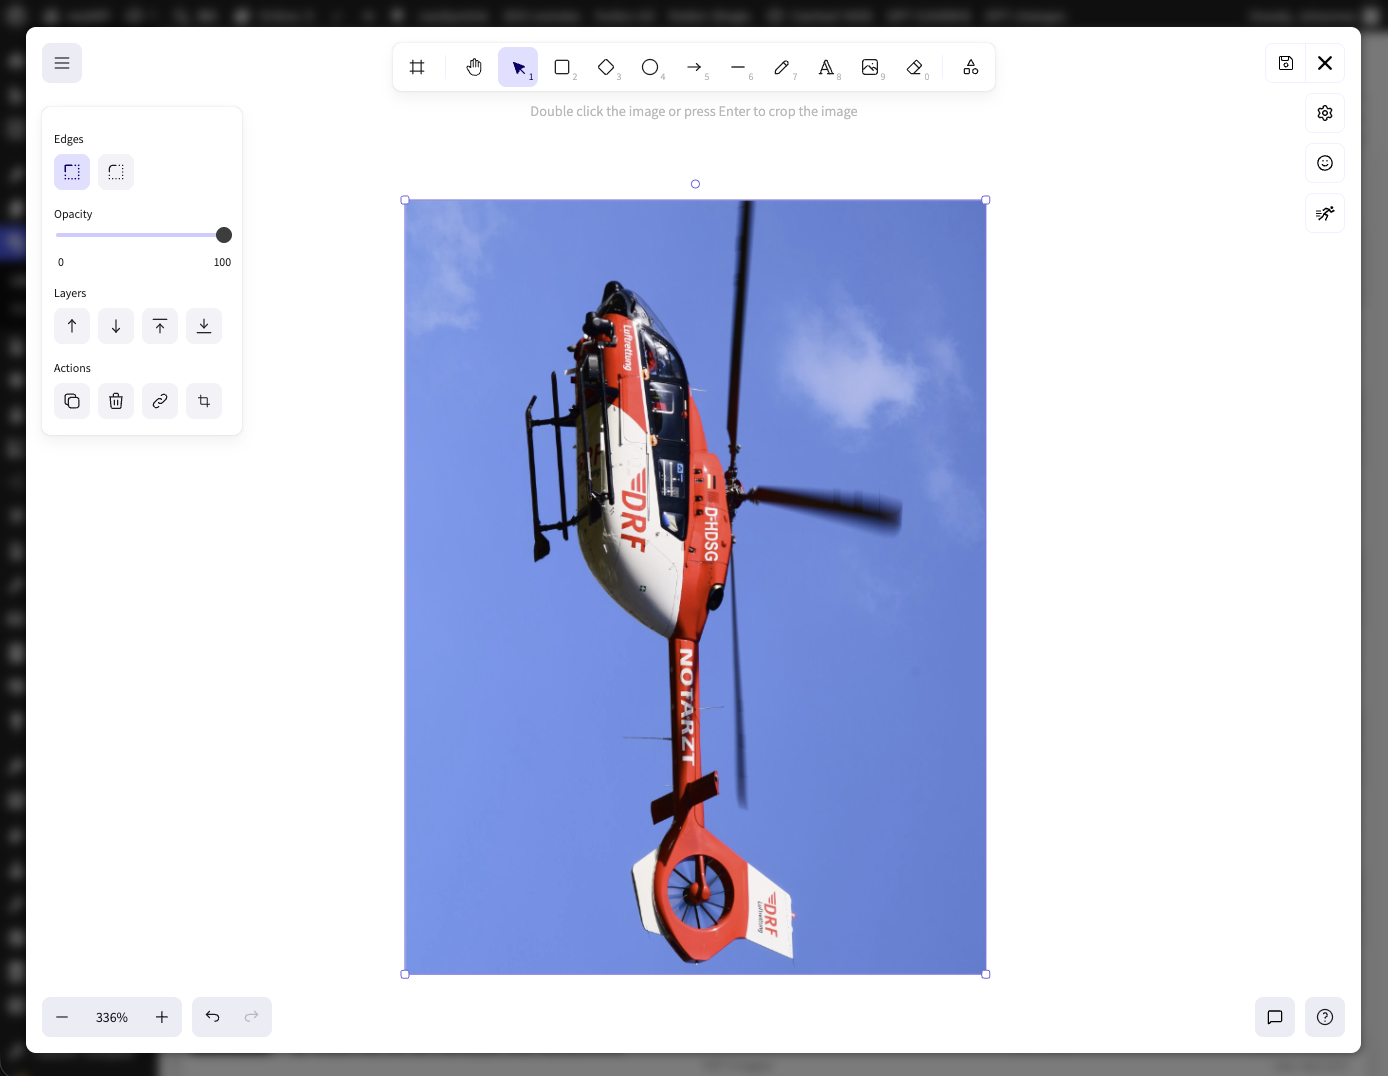Click the running figure animation button
The height and width of the screenshot is (1076, 1388).
click(x=1325, y=213)
